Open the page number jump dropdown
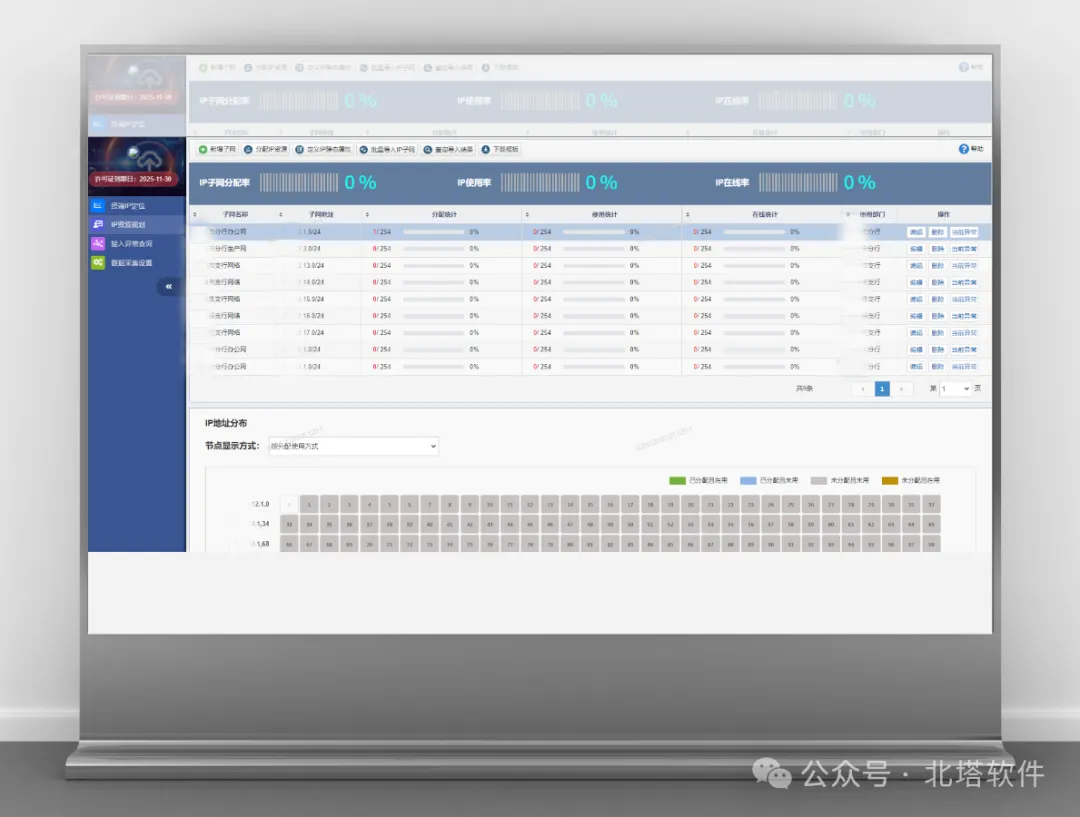This screenshot has width=1080, height=817. click(955, 389)
